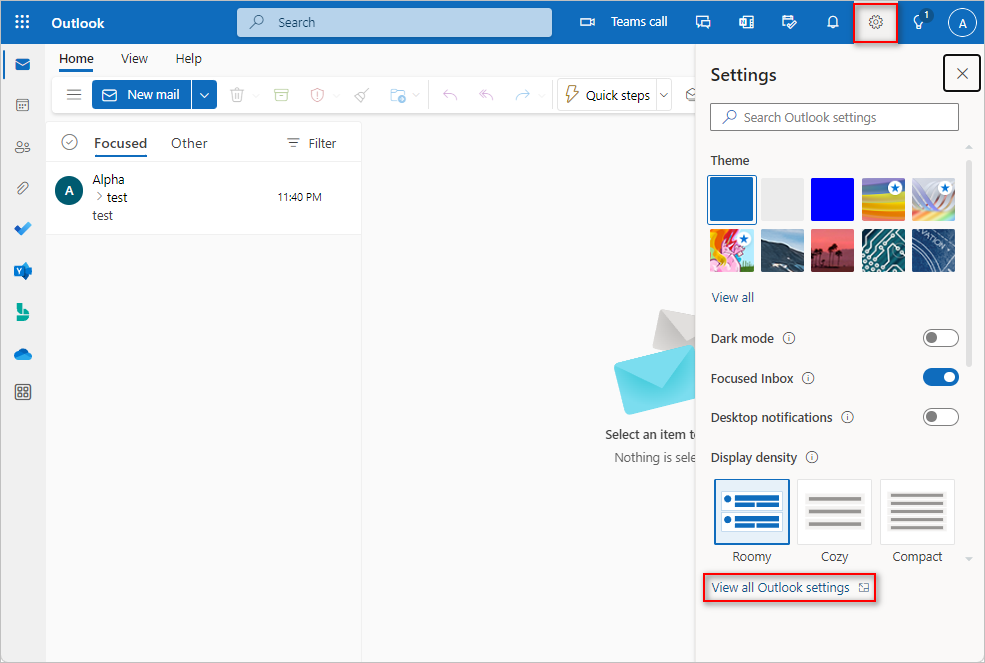Select the Focused inbox tab

pyautogui.click(x=121, y=143)
